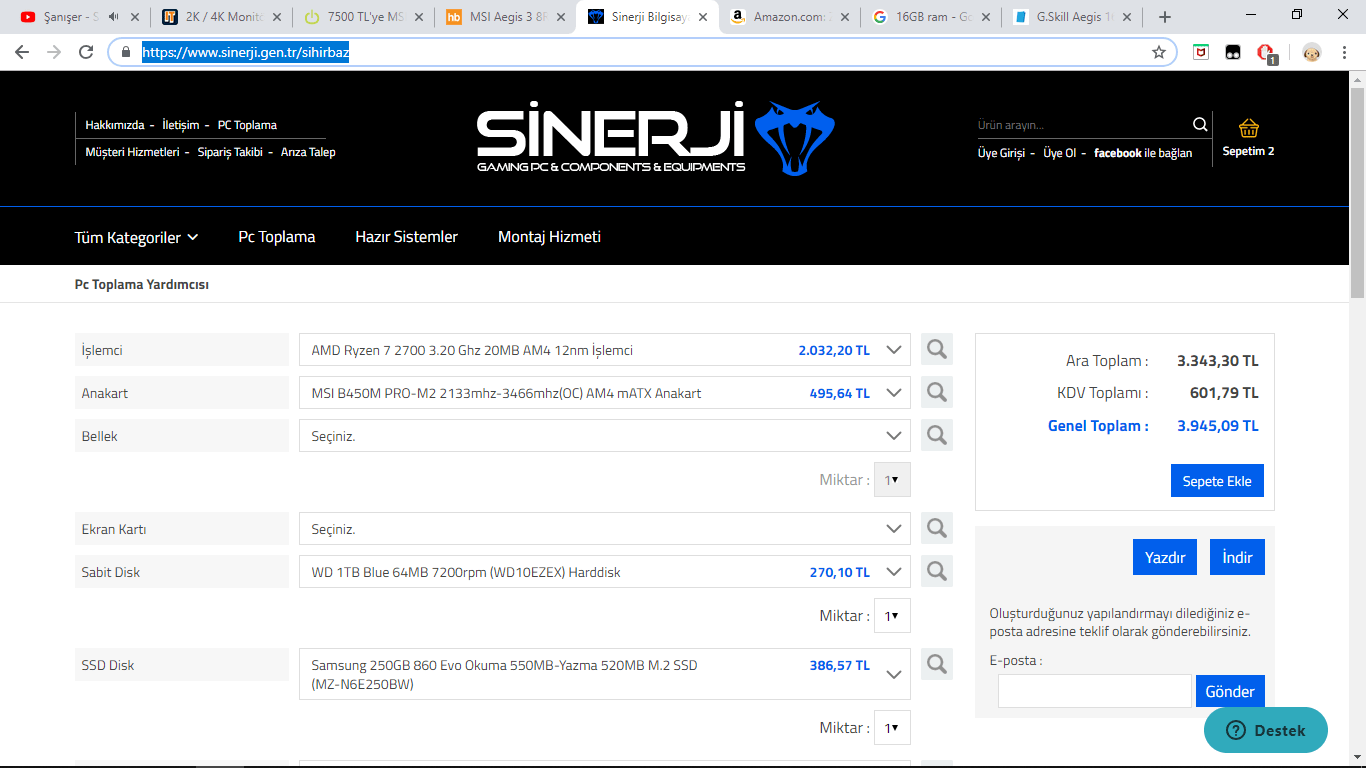Click the header search magnifier icon
Image resolution: width=1366 pixels, height=768 pixels.
click(1200, 124)
